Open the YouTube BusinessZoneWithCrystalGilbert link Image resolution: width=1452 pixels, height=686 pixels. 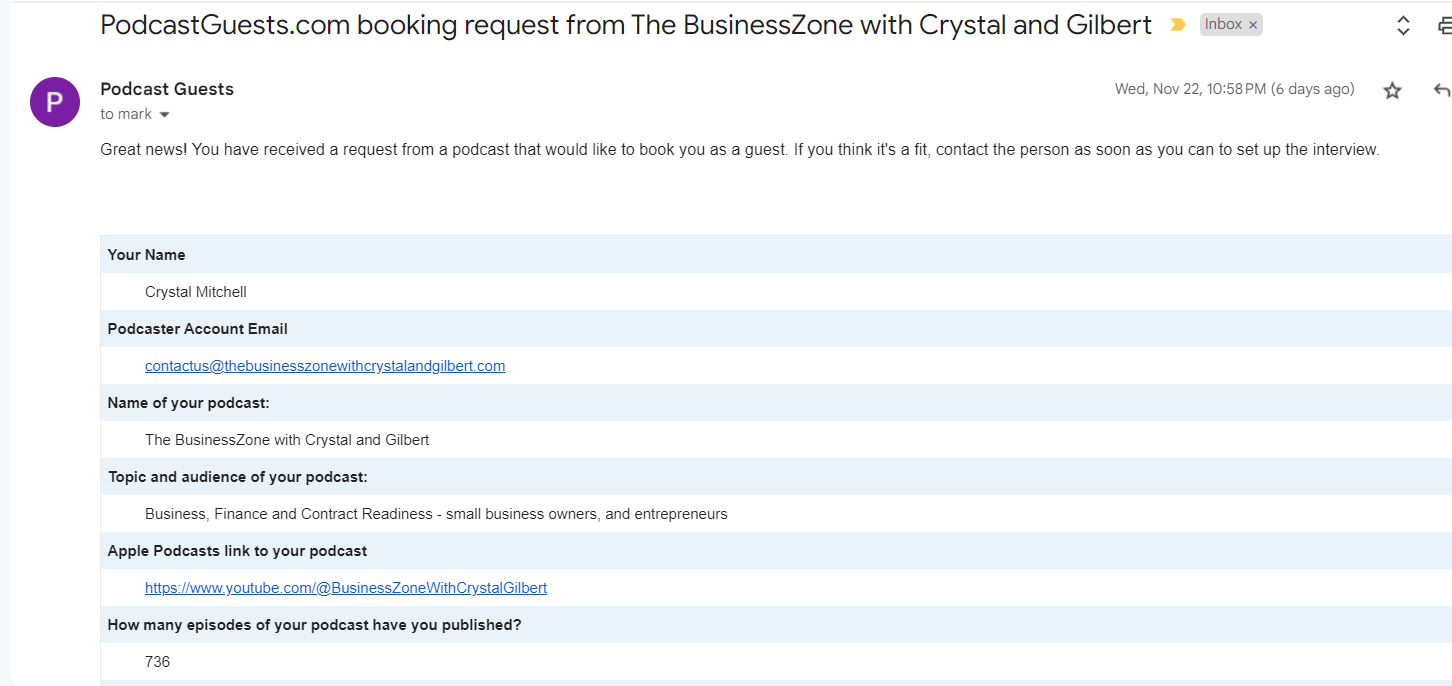[x=346, y=588]
